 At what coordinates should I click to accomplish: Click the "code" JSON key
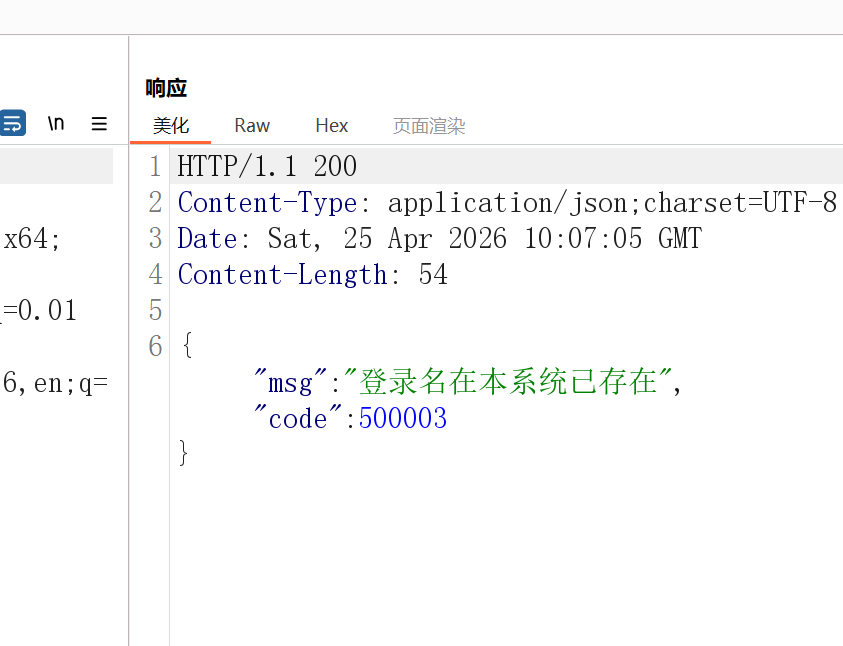298,419
